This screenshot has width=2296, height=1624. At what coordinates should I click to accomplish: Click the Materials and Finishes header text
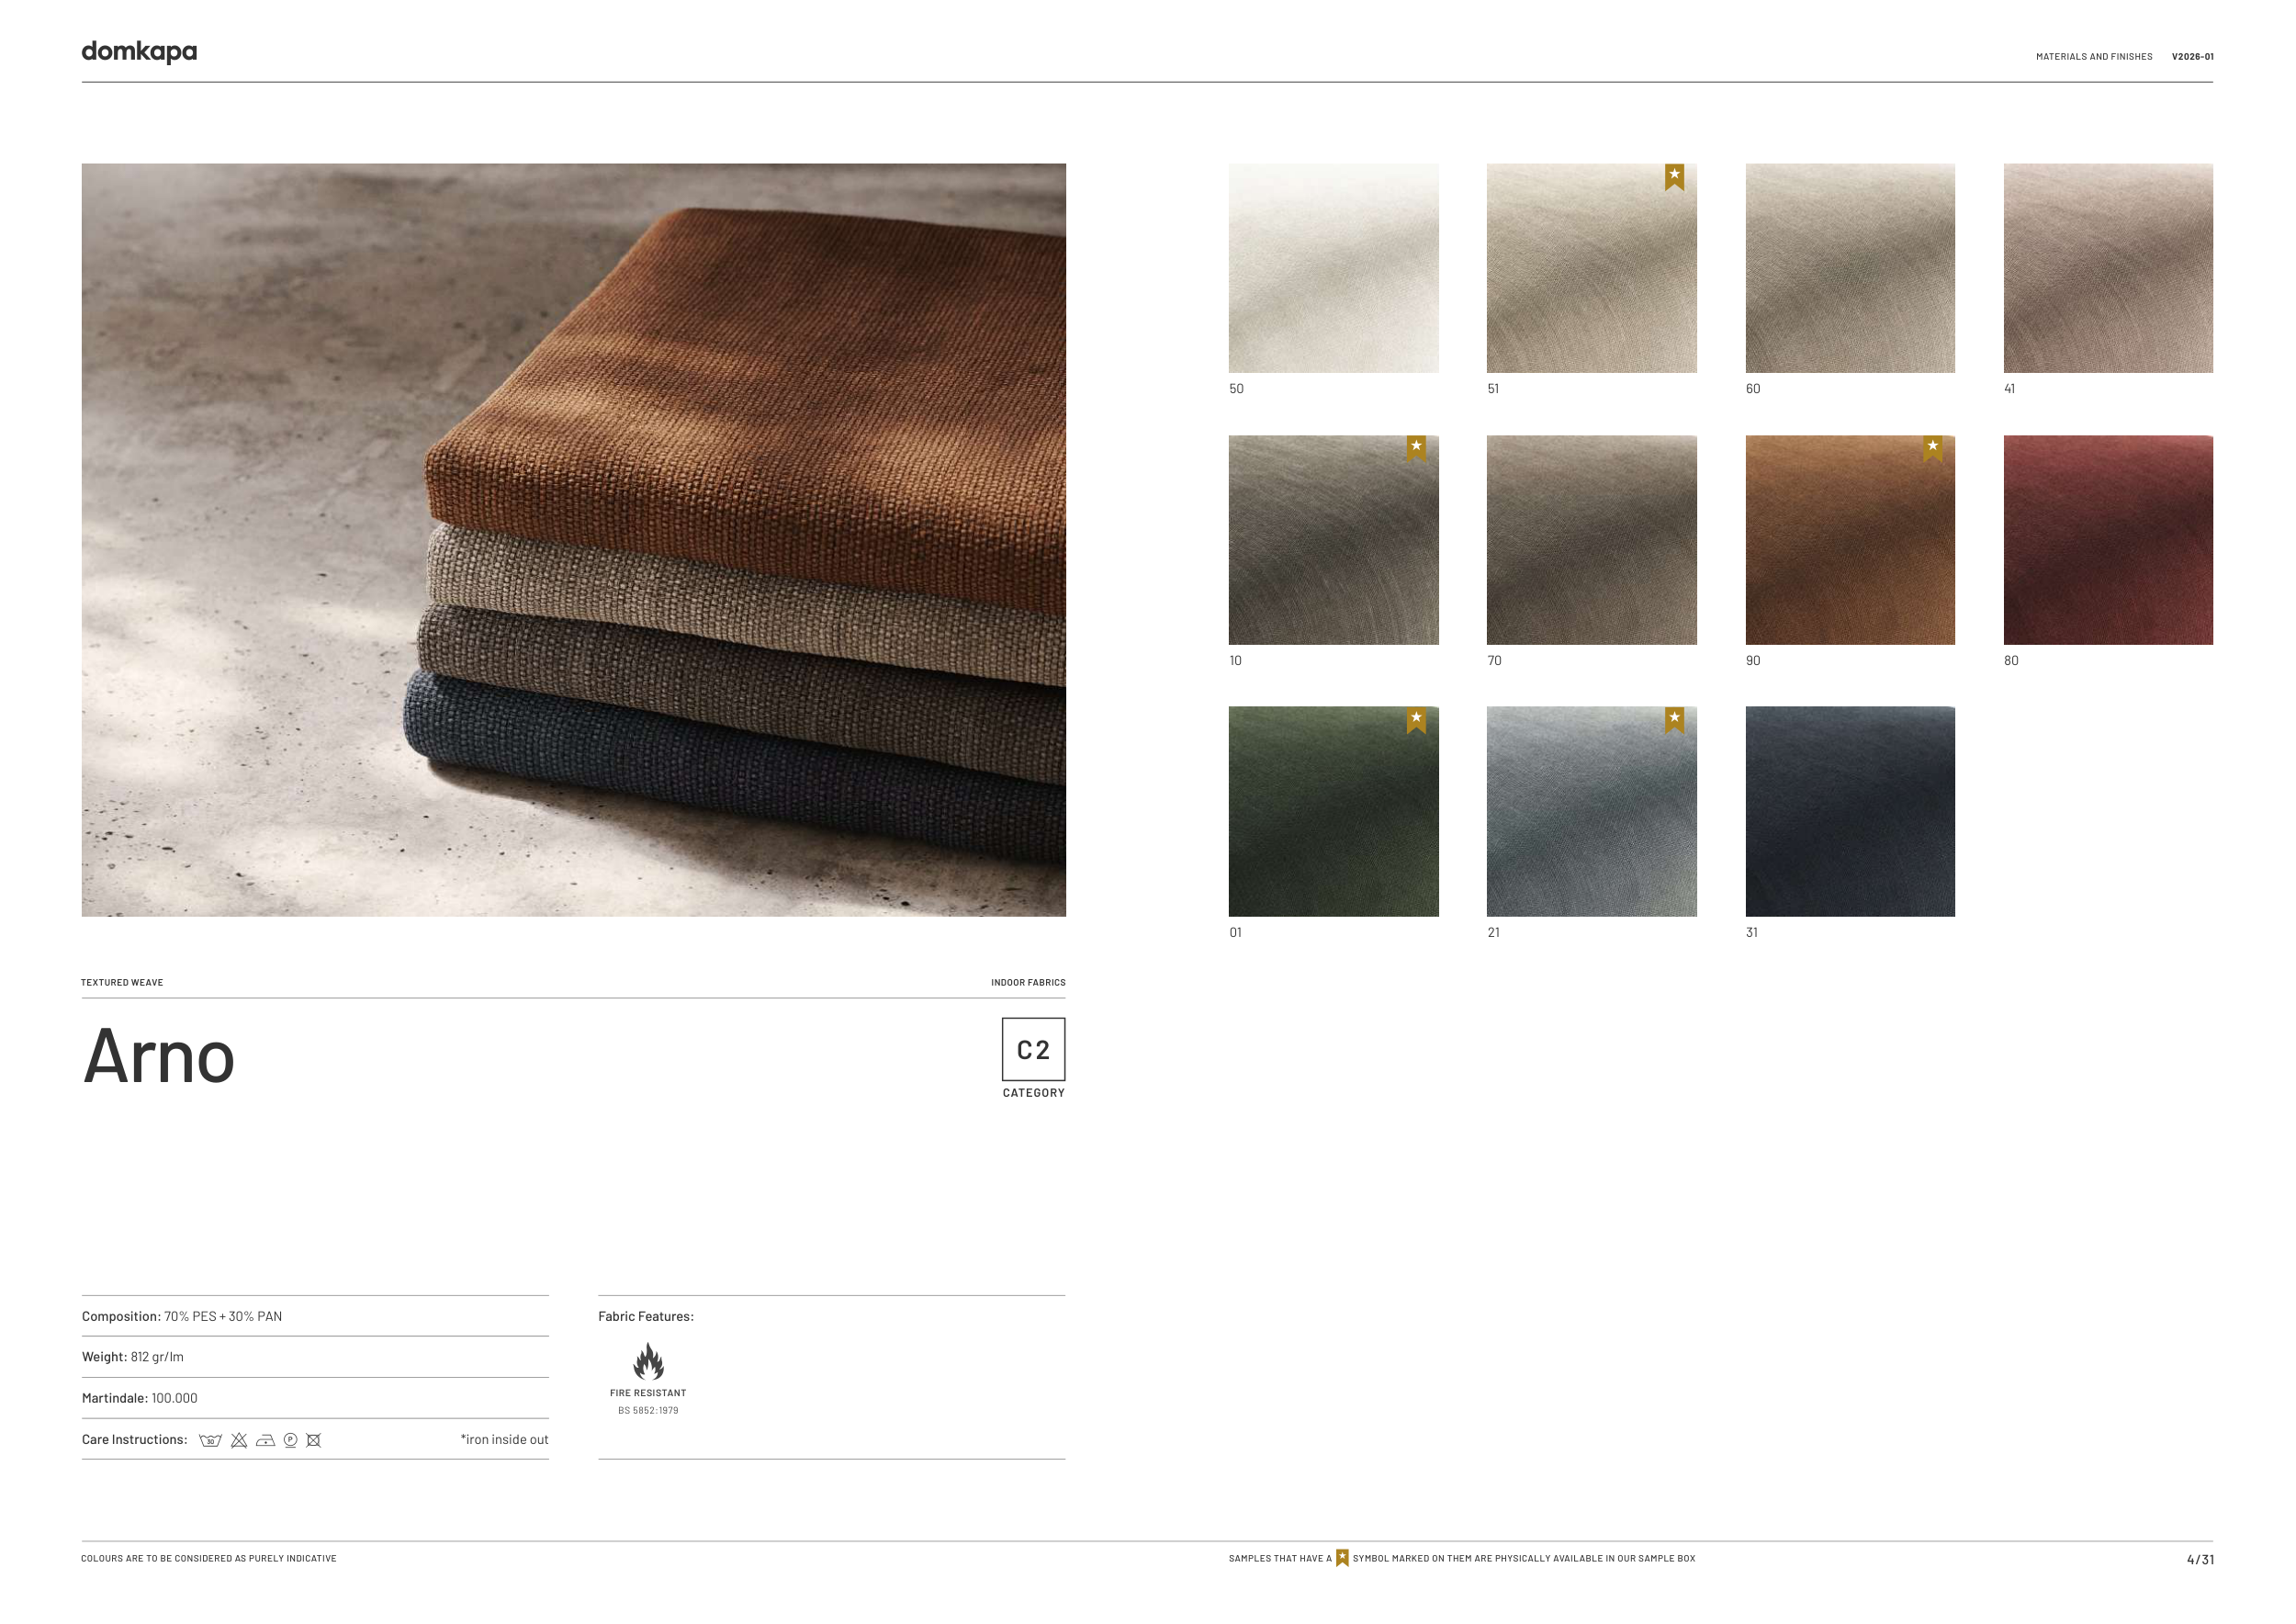2094,57
